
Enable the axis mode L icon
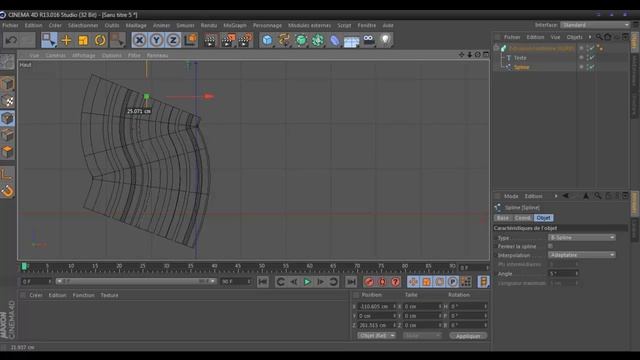click(x=7, y=174)
